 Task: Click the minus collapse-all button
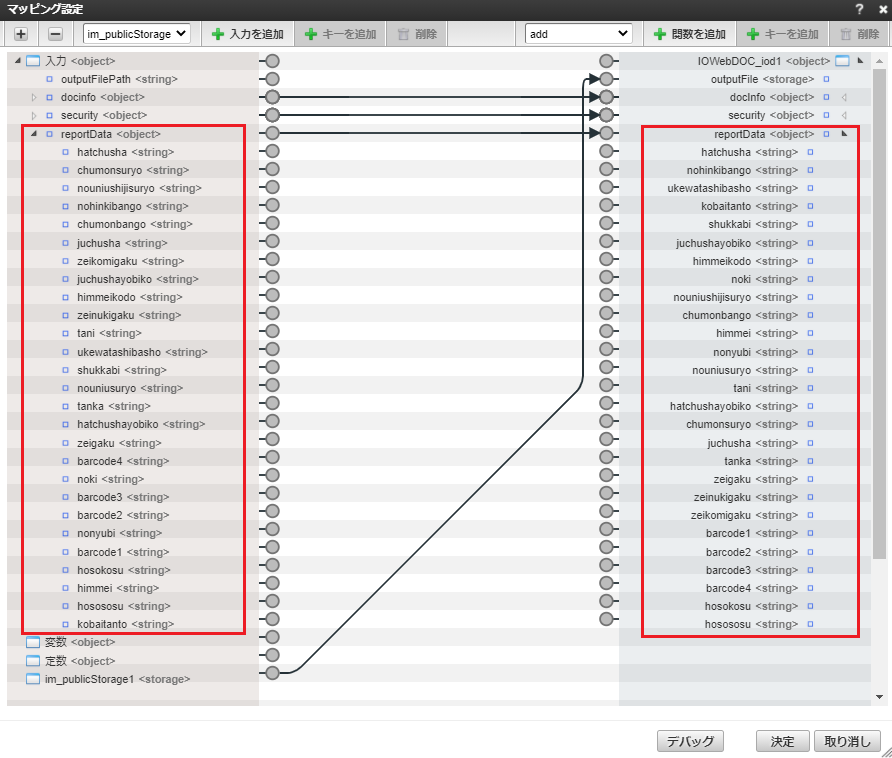[55, 34]
